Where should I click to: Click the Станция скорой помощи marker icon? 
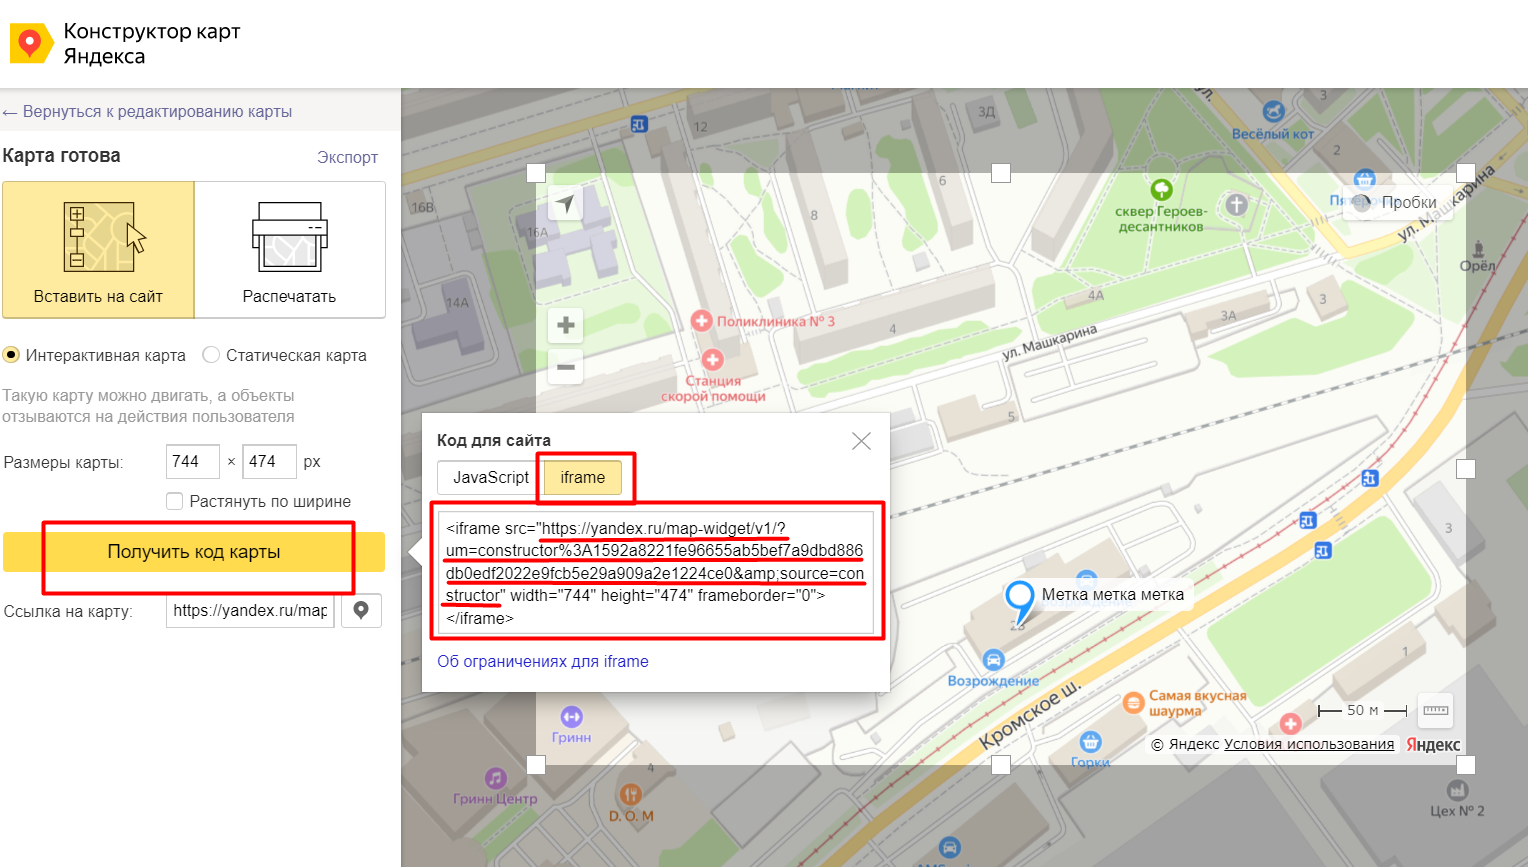point(713,360)
